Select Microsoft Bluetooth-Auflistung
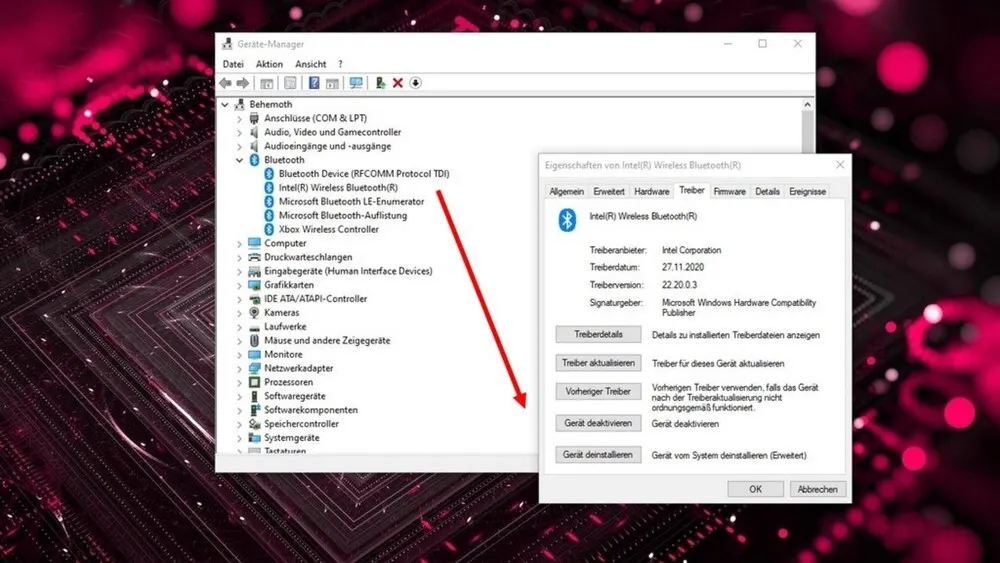 click(x=342, y=216)
